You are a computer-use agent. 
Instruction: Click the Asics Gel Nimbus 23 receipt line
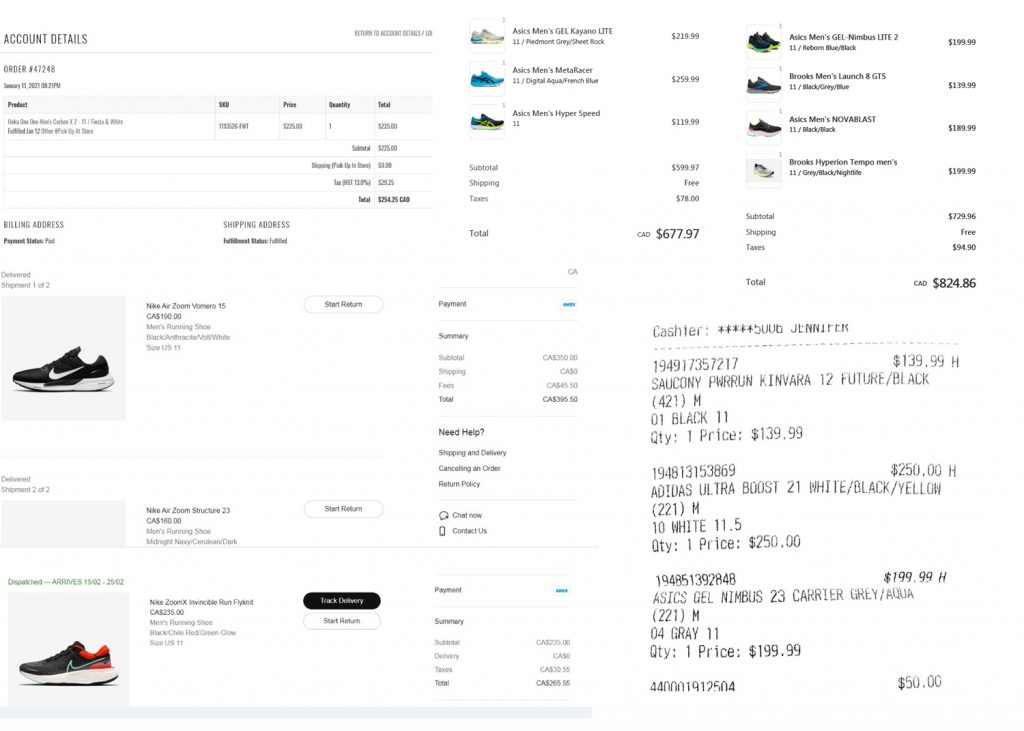click(x=782, y=596)
